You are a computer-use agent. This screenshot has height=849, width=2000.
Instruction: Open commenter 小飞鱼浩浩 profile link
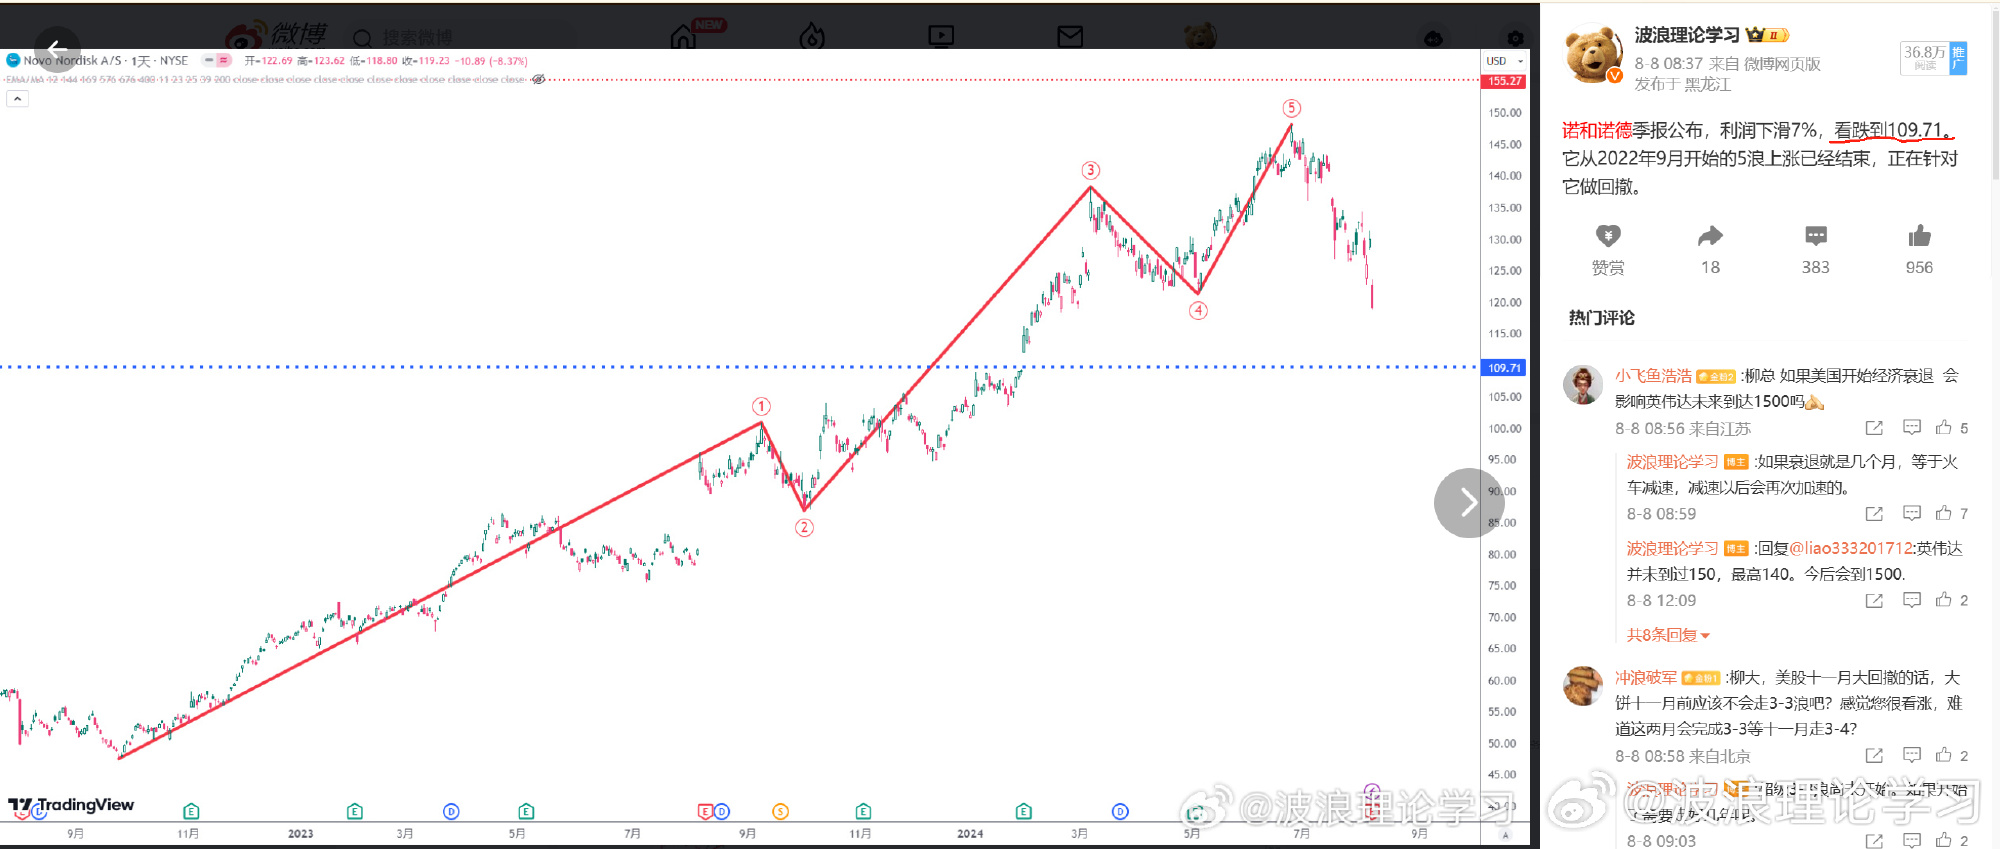click(1653, 376)
